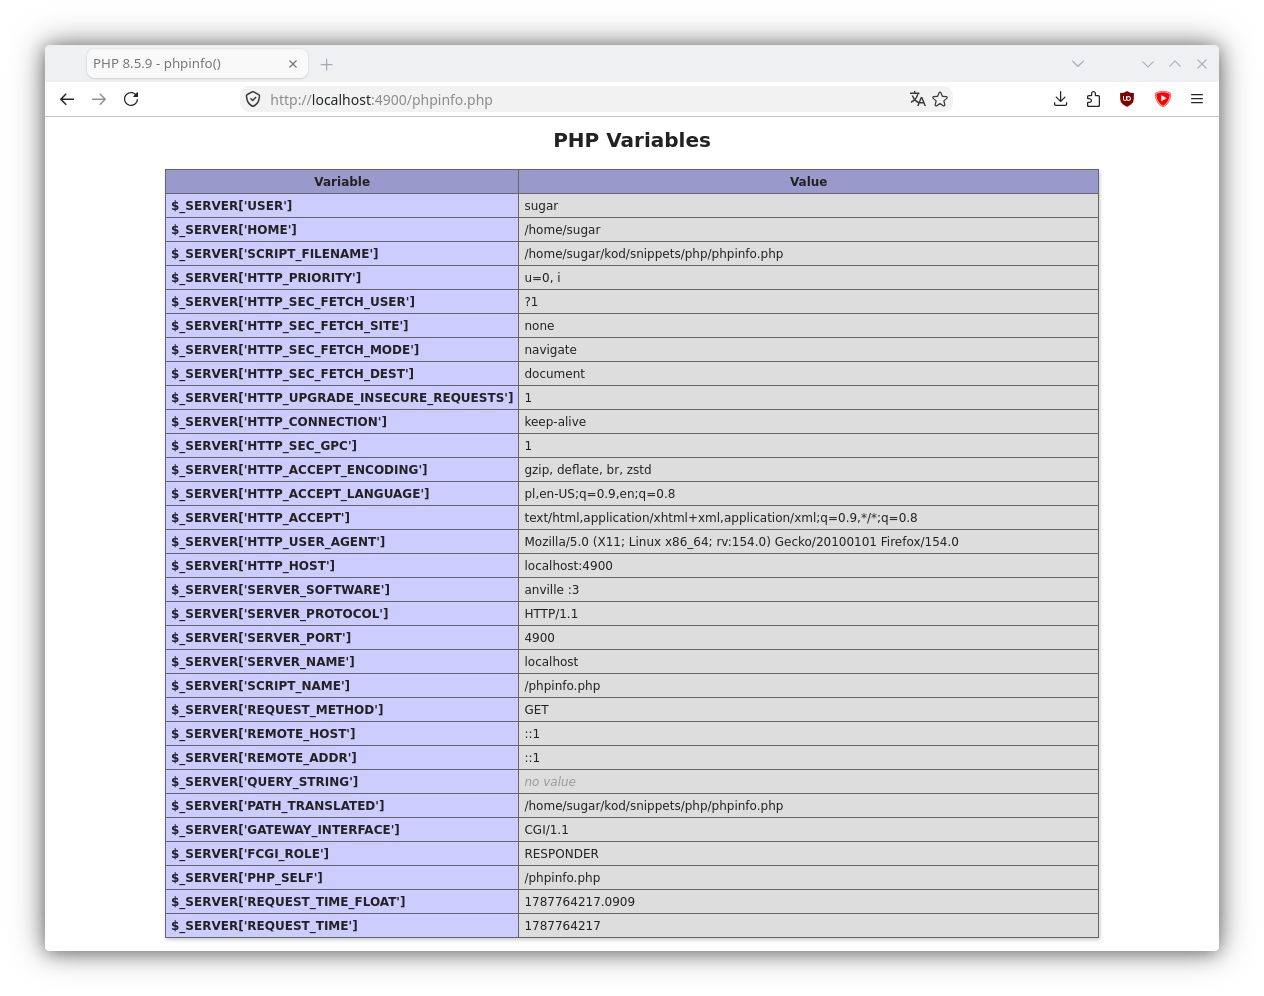Click the Variable column header

(x=342, y=181)
